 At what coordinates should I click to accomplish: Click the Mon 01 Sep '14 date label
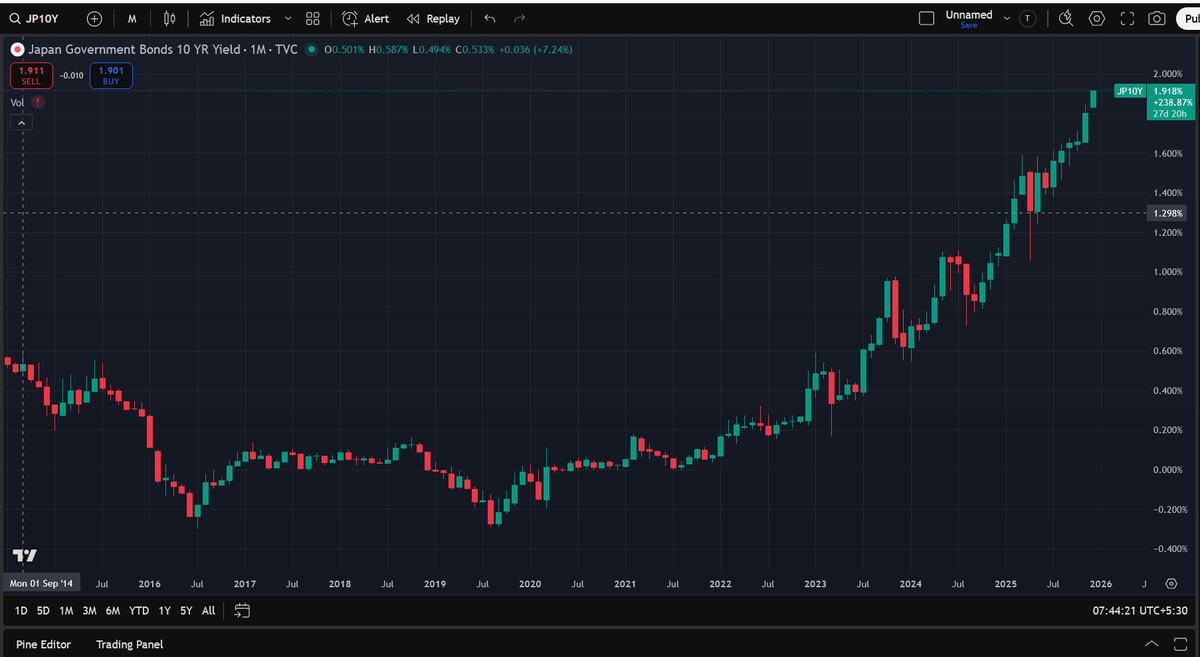point(40,583)
